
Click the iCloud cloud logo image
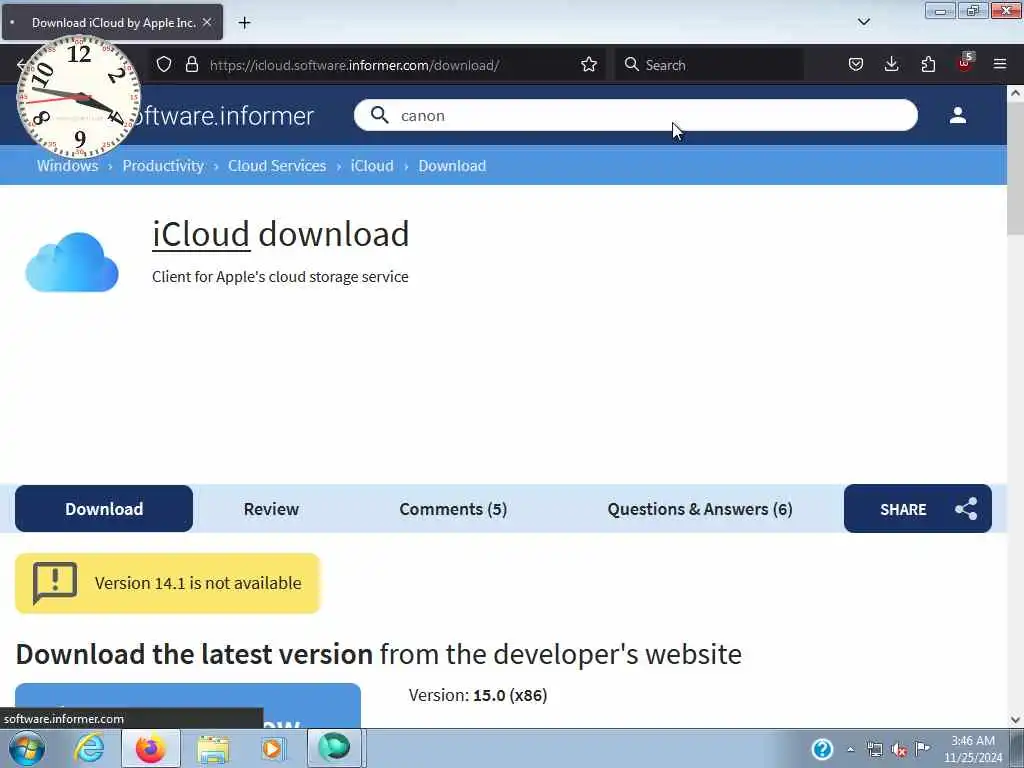(72, 262)
